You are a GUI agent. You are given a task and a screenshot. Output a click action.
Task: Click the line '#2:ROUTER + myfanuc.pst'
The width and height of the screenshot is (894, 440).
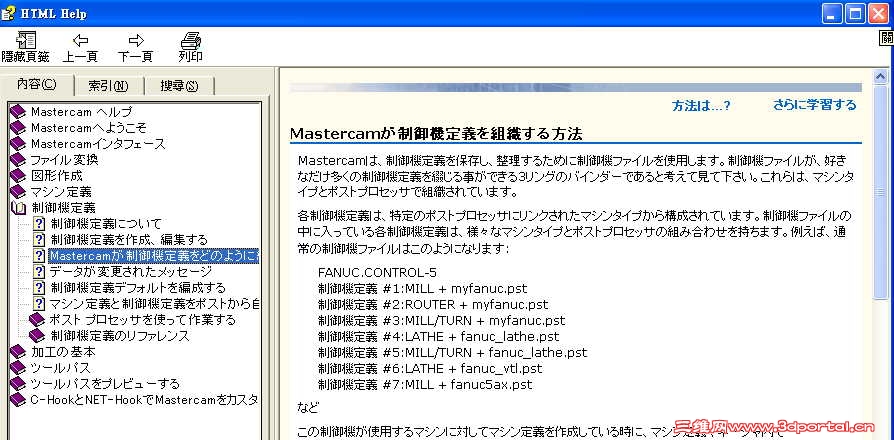[433, 304]
